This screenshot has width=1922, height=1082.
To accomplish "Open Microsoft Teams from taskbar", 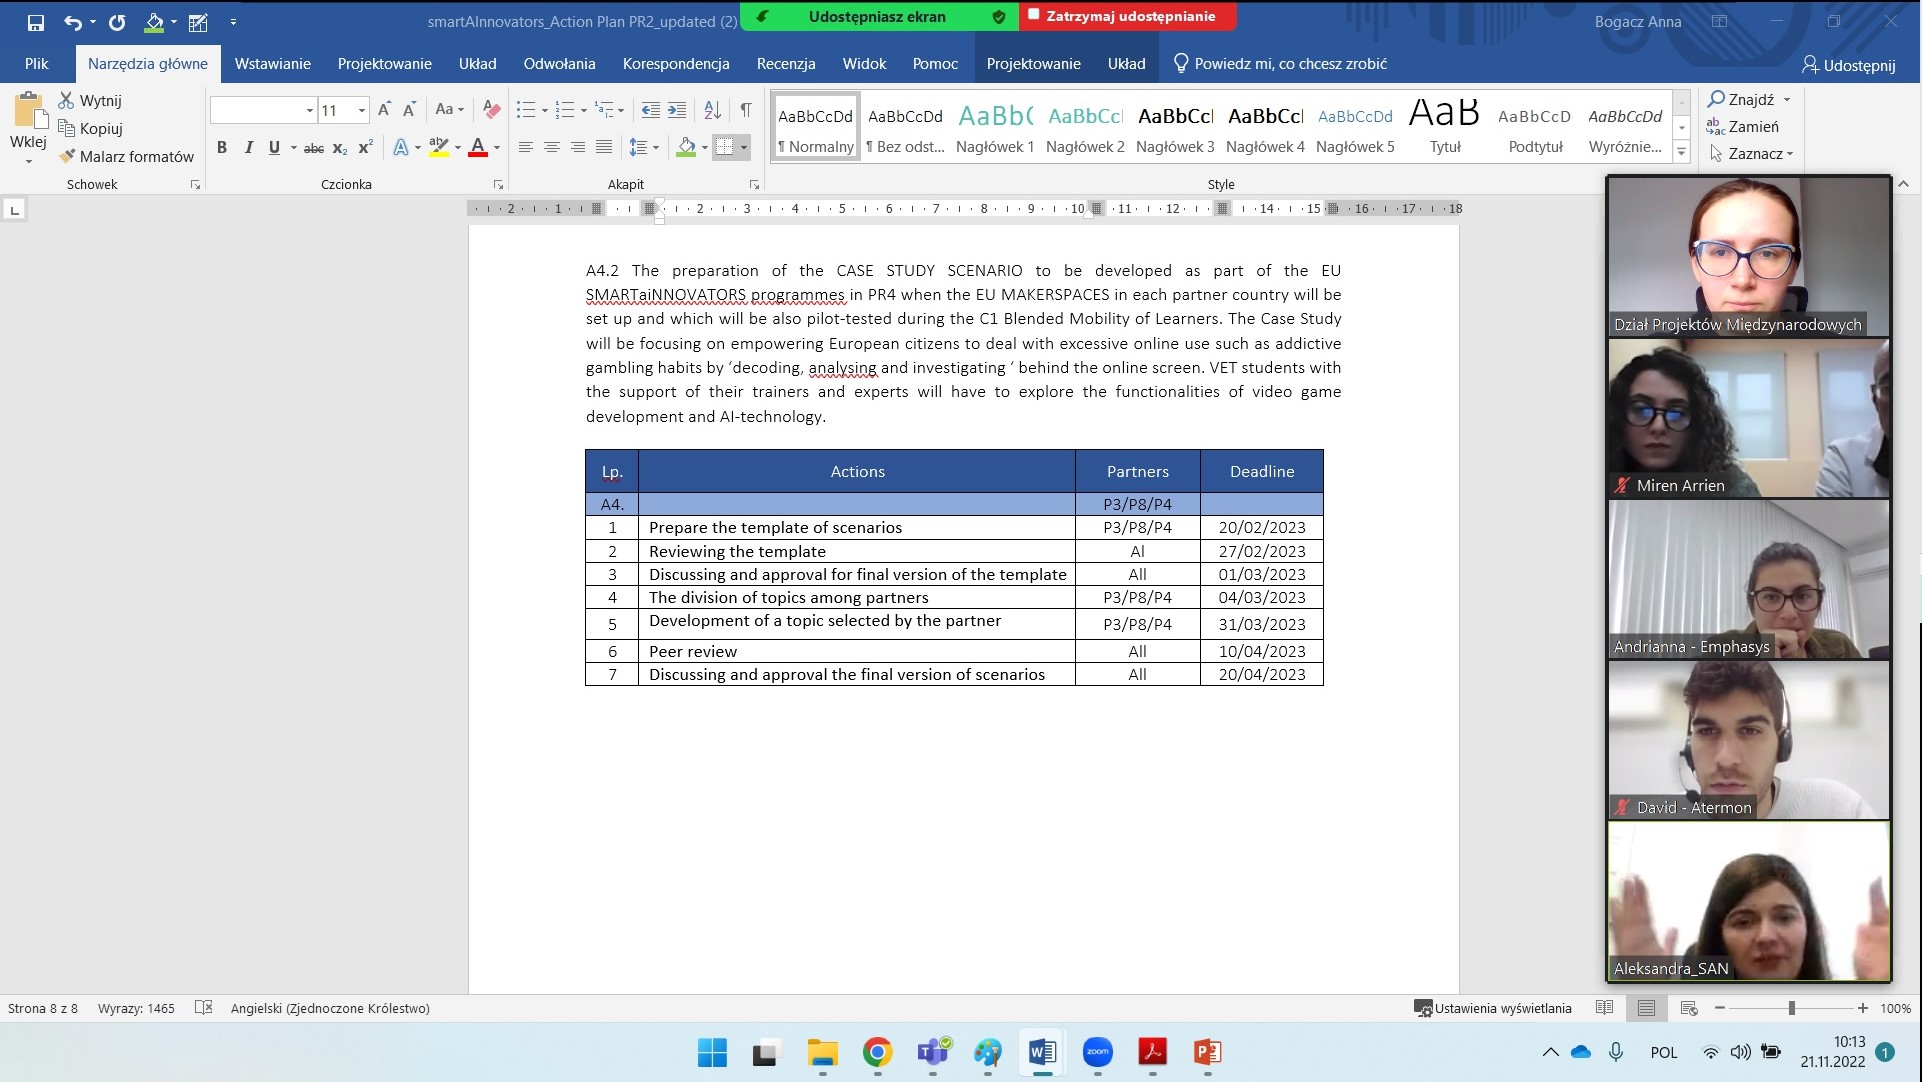I will pyautogui.click(x=933, y=1052).
